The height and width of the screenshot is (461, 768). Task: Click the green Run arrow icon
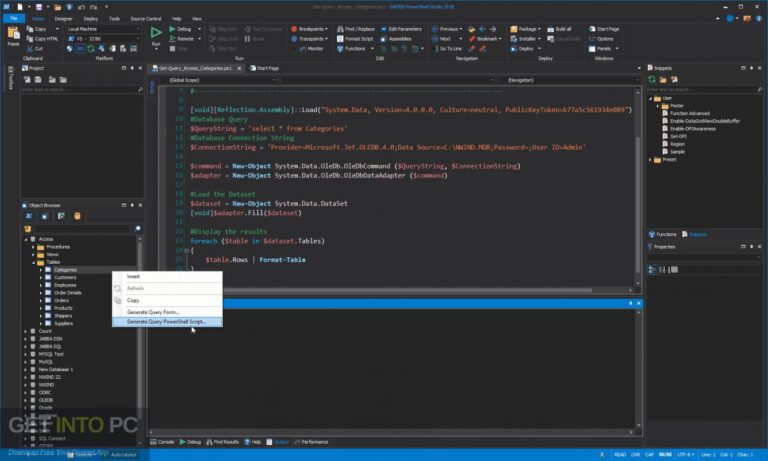pyautogui.click(x=156, y=33)
